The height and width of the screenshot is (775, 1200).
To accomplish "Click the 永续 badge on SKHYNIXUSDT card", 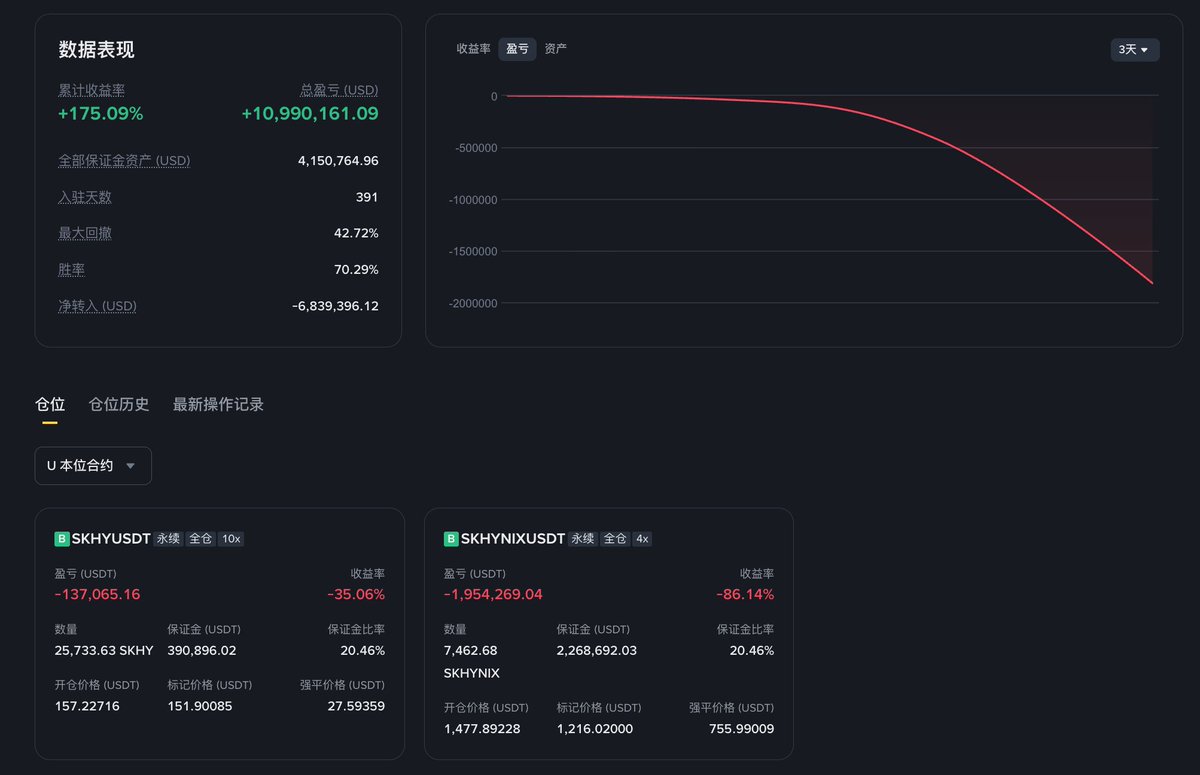I will (x=583, y=539).
